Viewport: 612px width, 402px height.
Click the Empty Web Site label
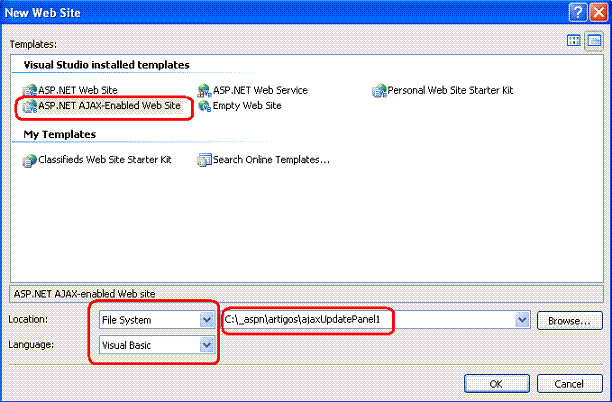click(247, 106)
